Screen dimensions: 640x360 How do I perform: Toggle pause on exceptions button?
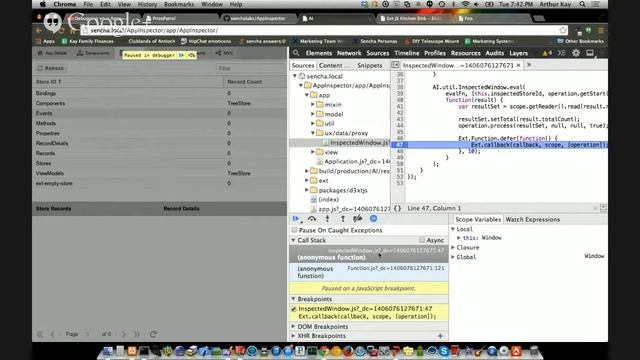click(x=373, y=219)
